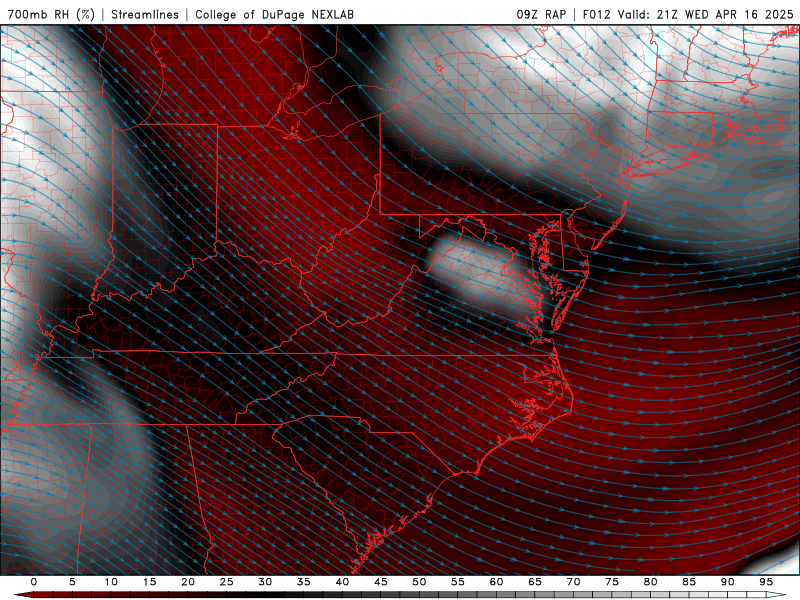Click the '700mb RH (%)' title text

coord(52,14)
